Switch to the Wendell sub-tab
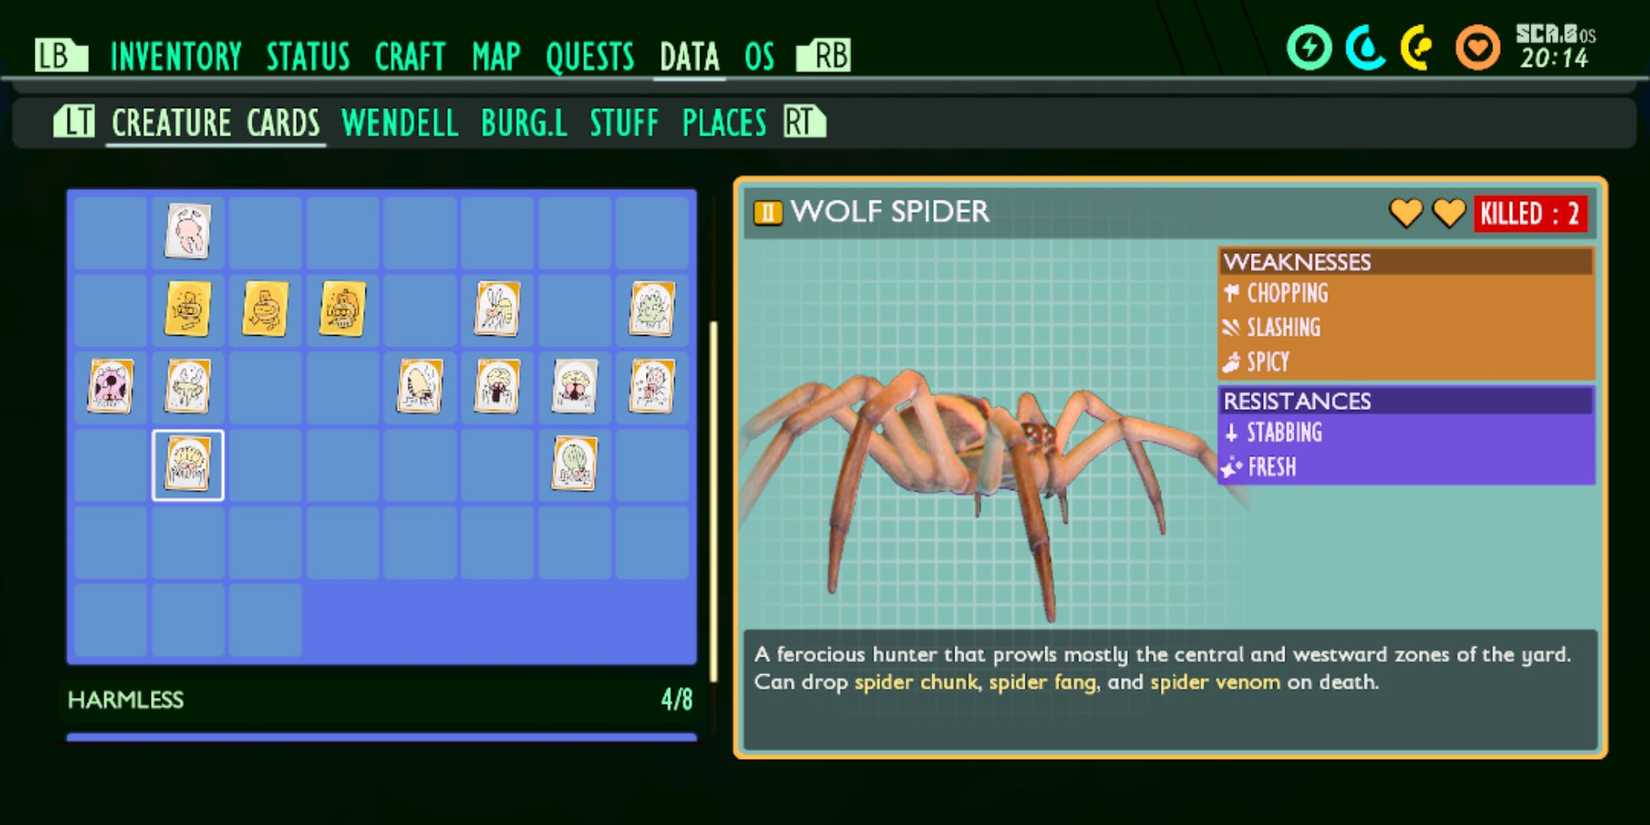This screenshot has width=1650, height=825. (x=399, y=123)
